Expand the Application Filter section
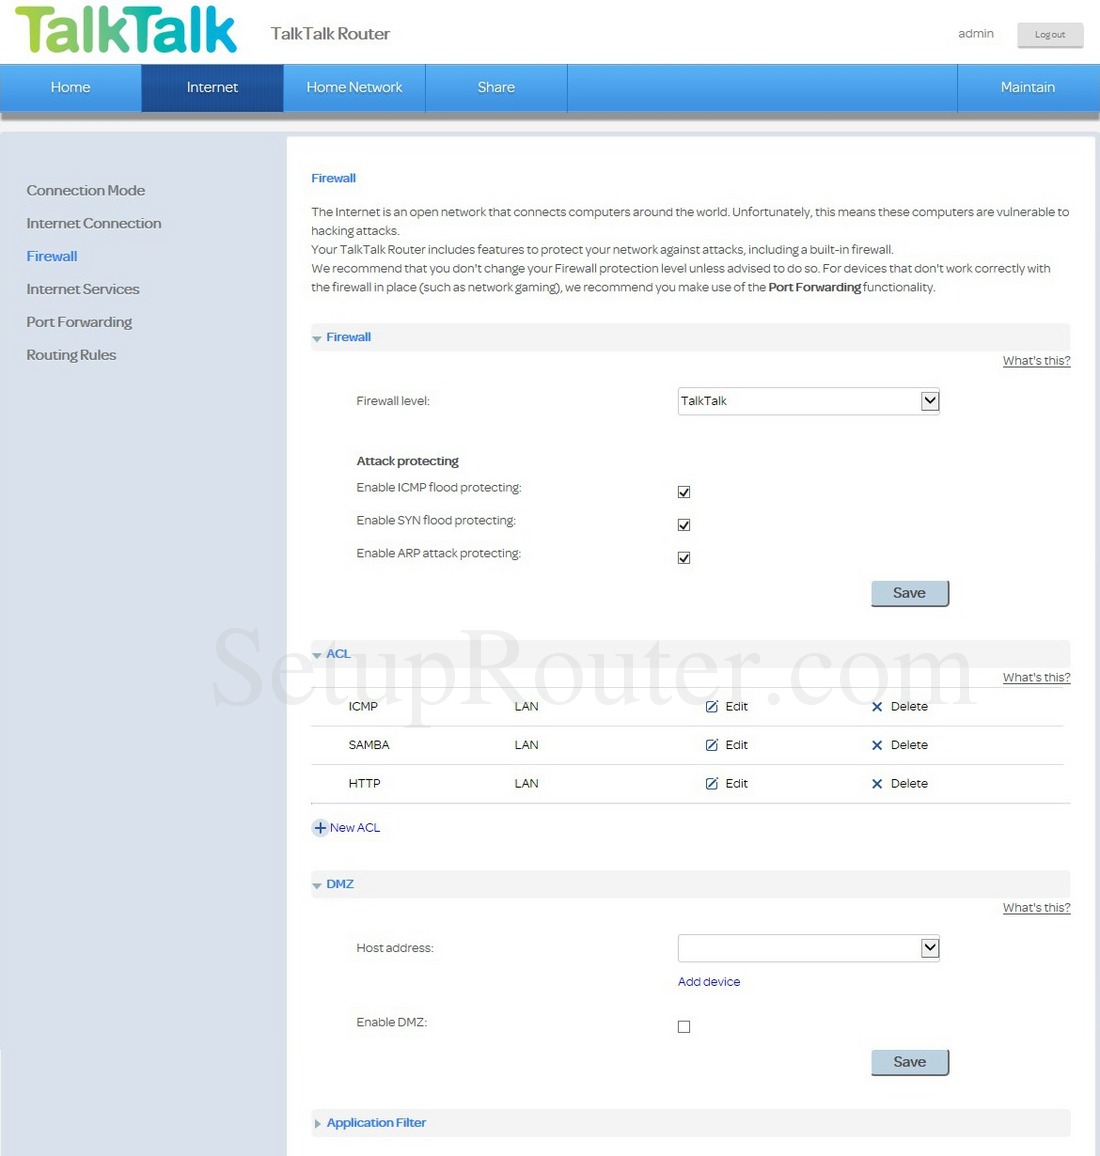The width and height of the screenshot is (1100, 1156). point(376,1122)
